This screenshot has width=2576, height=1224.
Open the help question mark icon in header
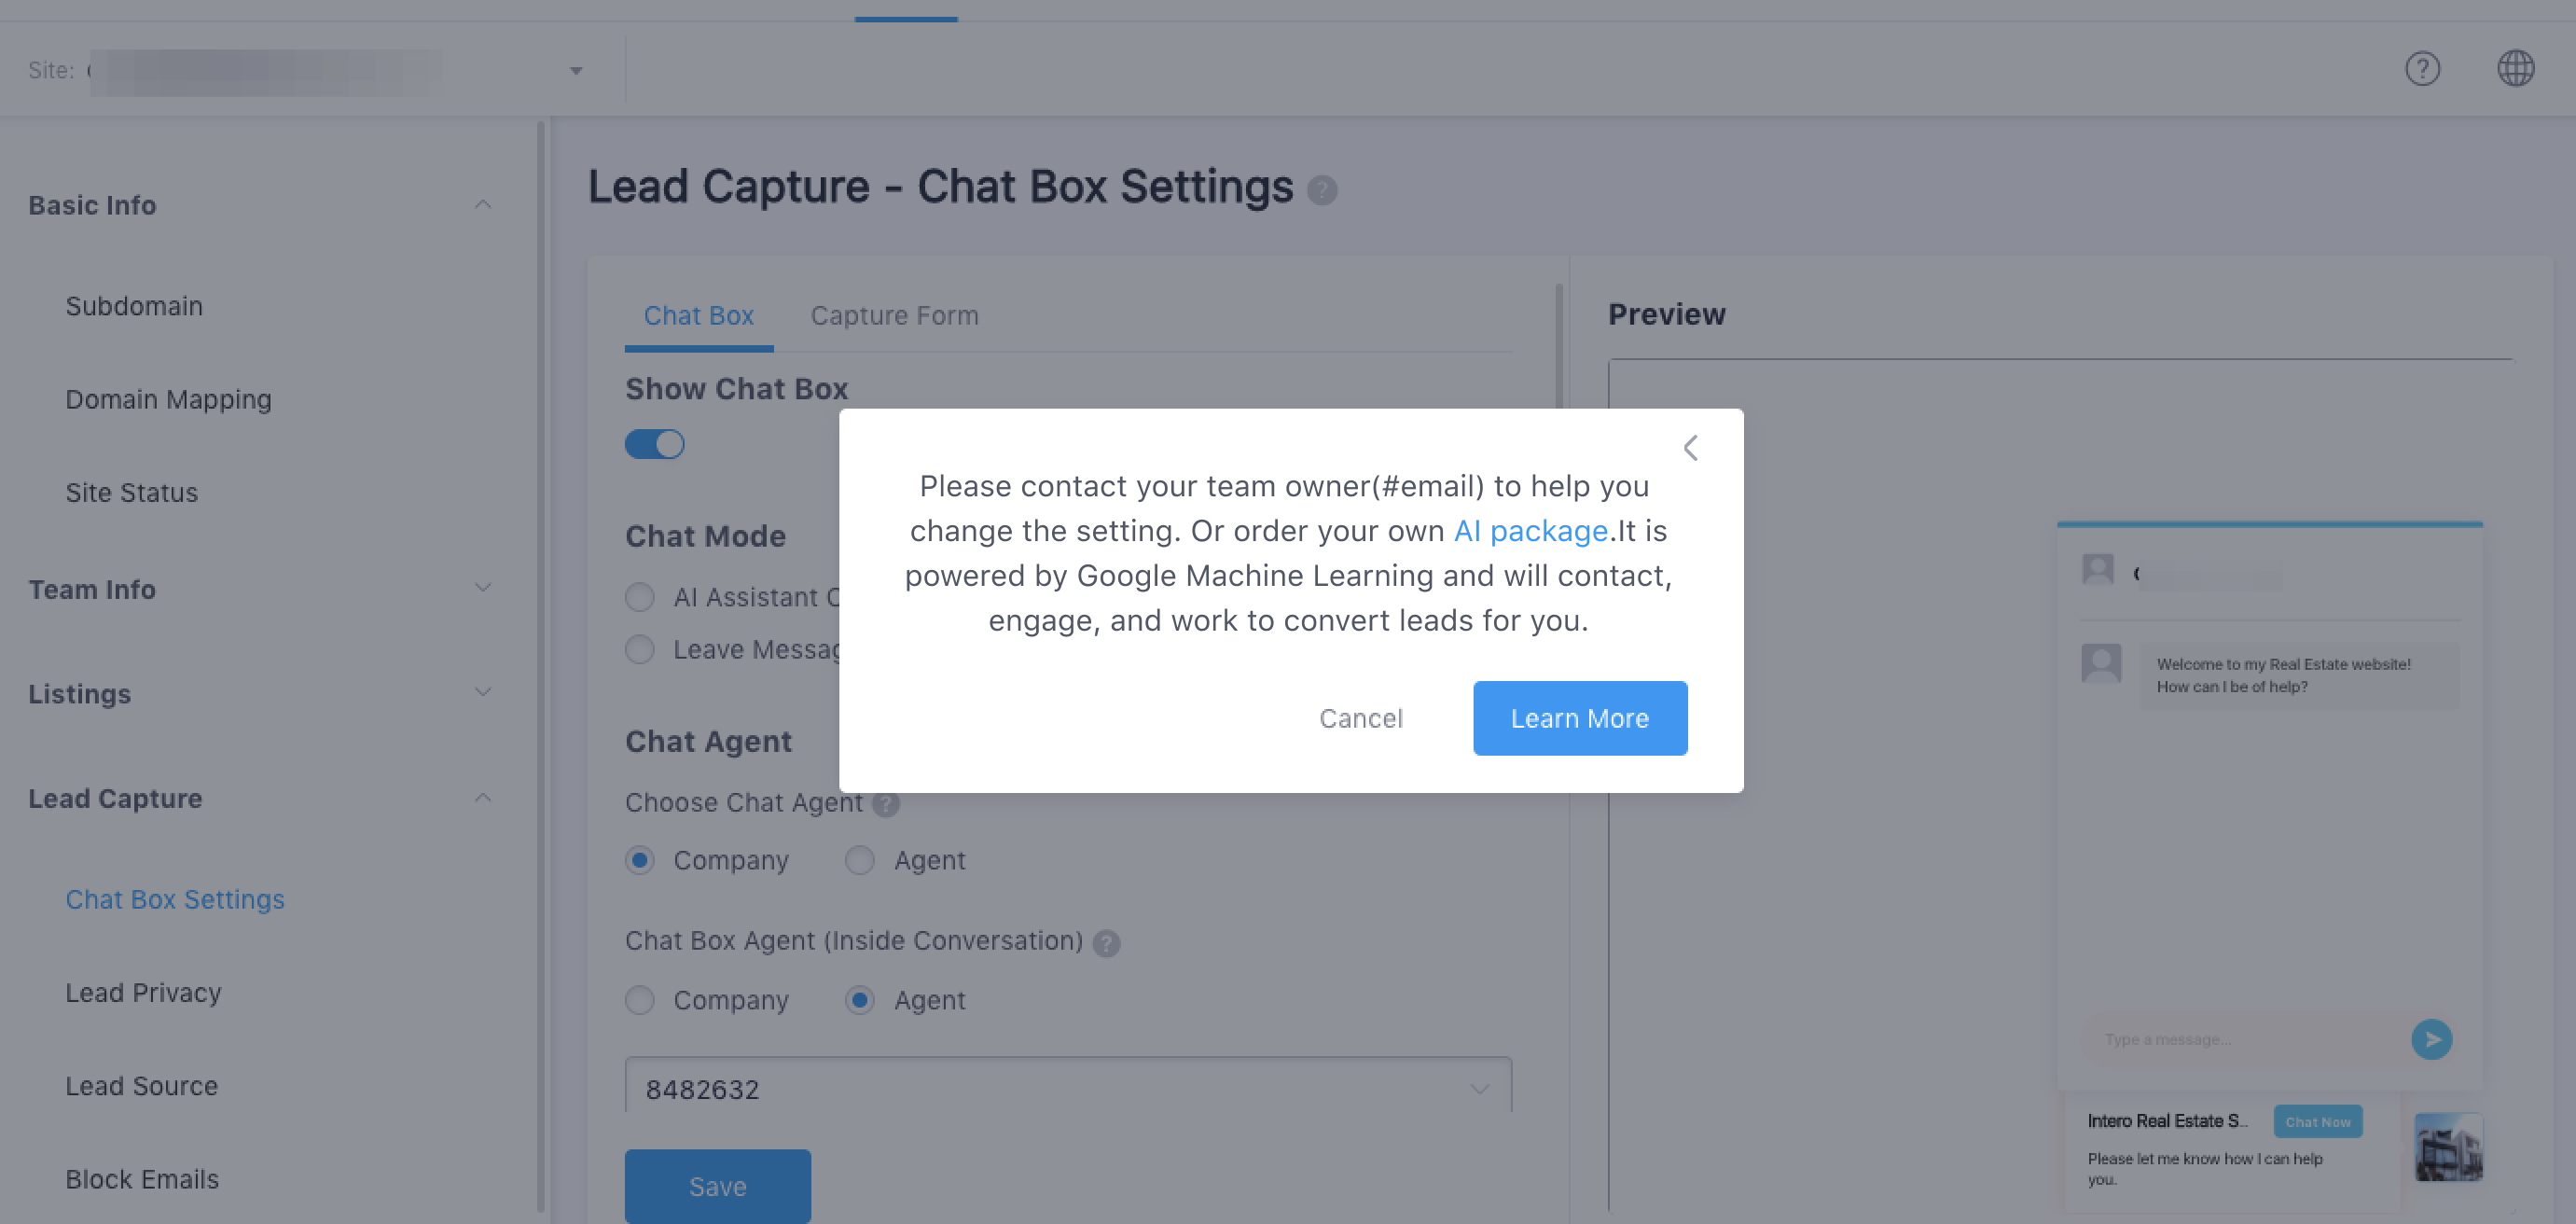[2422, 69]
